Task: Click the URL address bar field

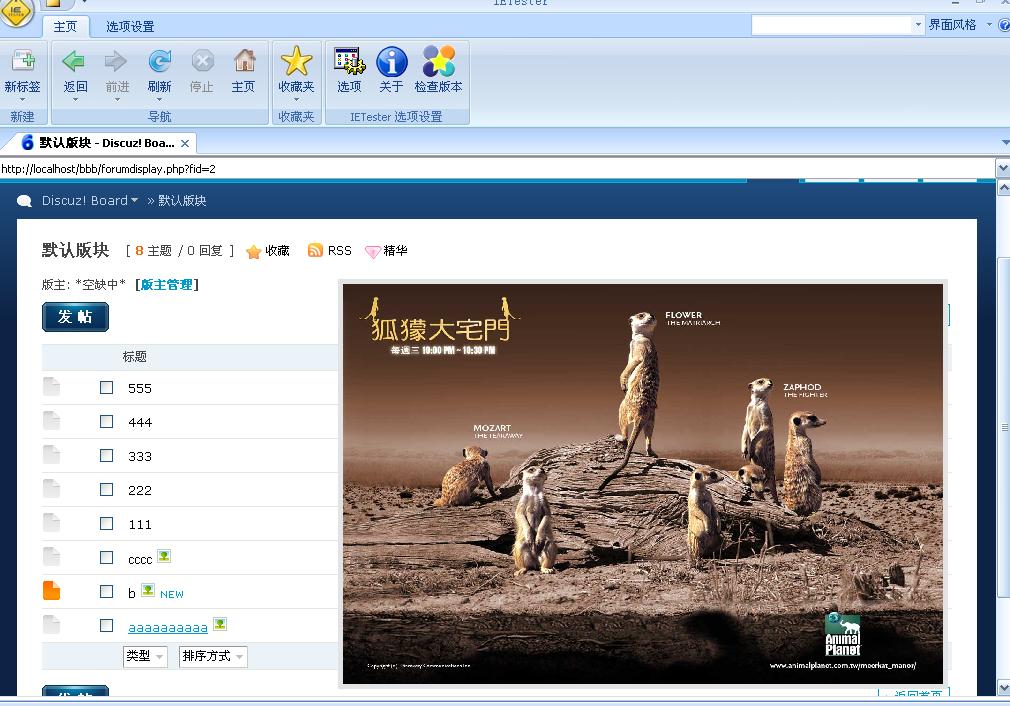Action: pyautogui.click(x=497, y=169)
